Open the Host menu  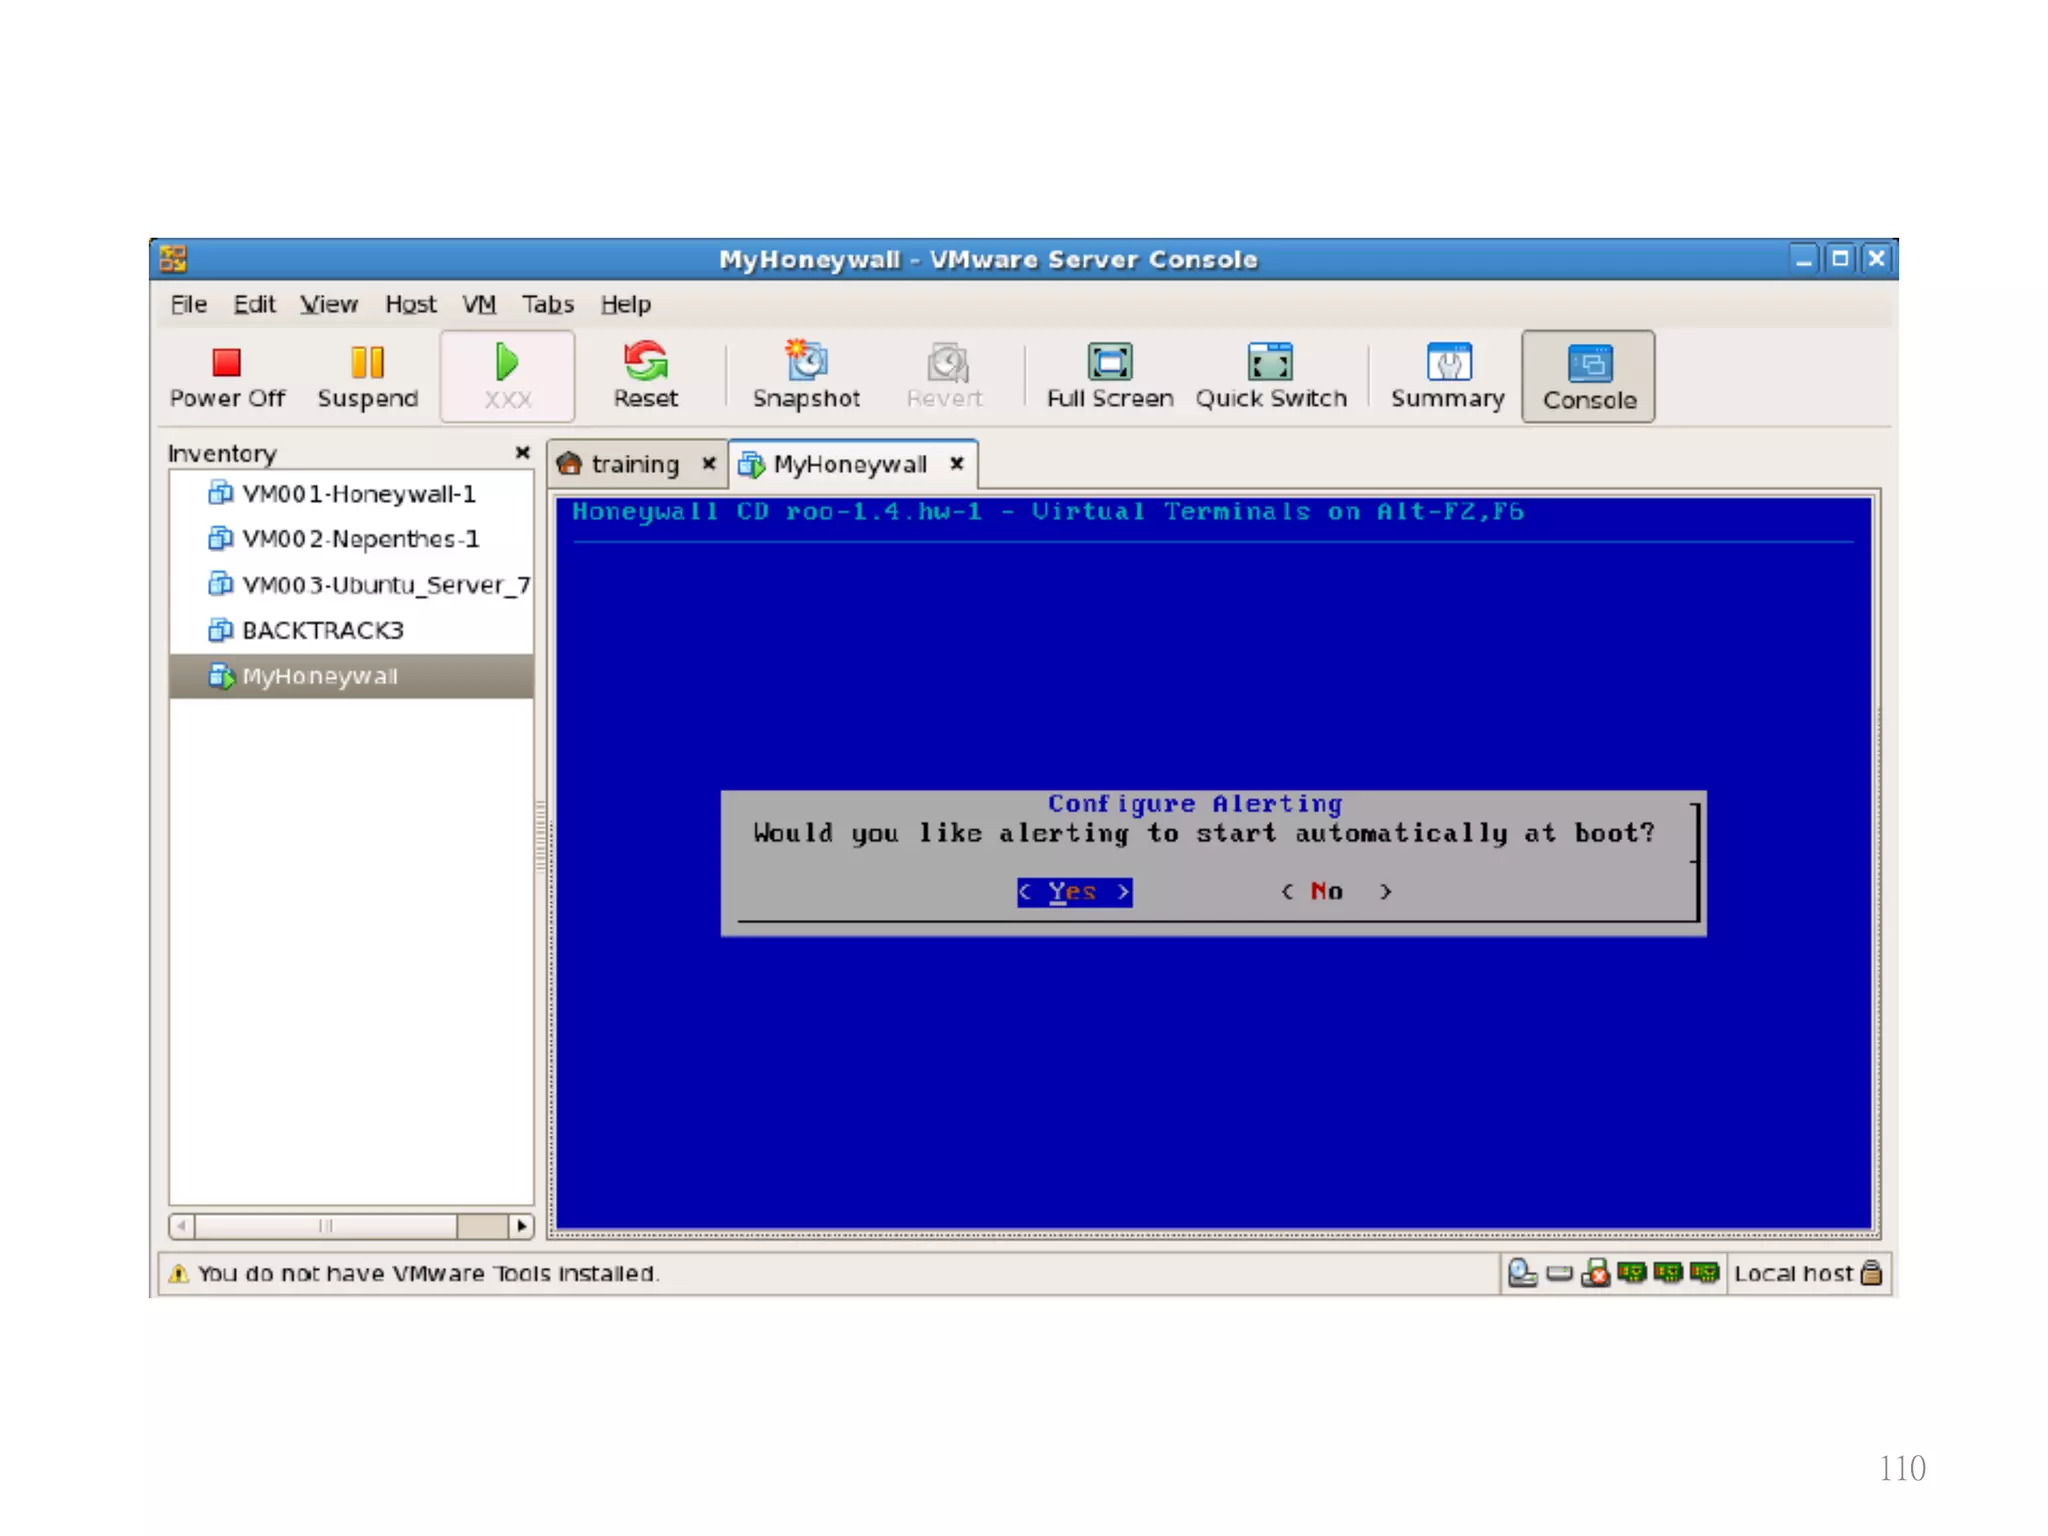pyautogui.click(x=410, y=304)
